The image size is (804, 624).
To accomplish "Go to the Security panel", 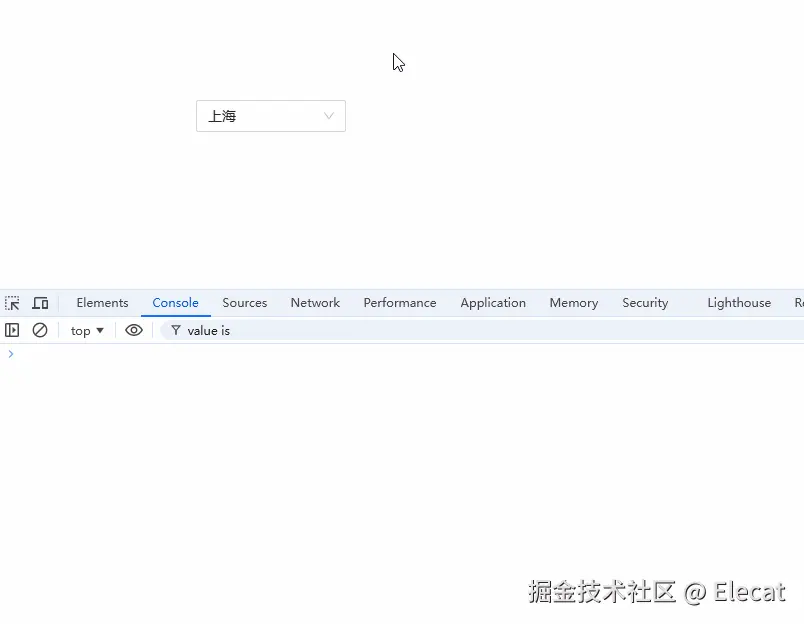I will coord(645,302).
